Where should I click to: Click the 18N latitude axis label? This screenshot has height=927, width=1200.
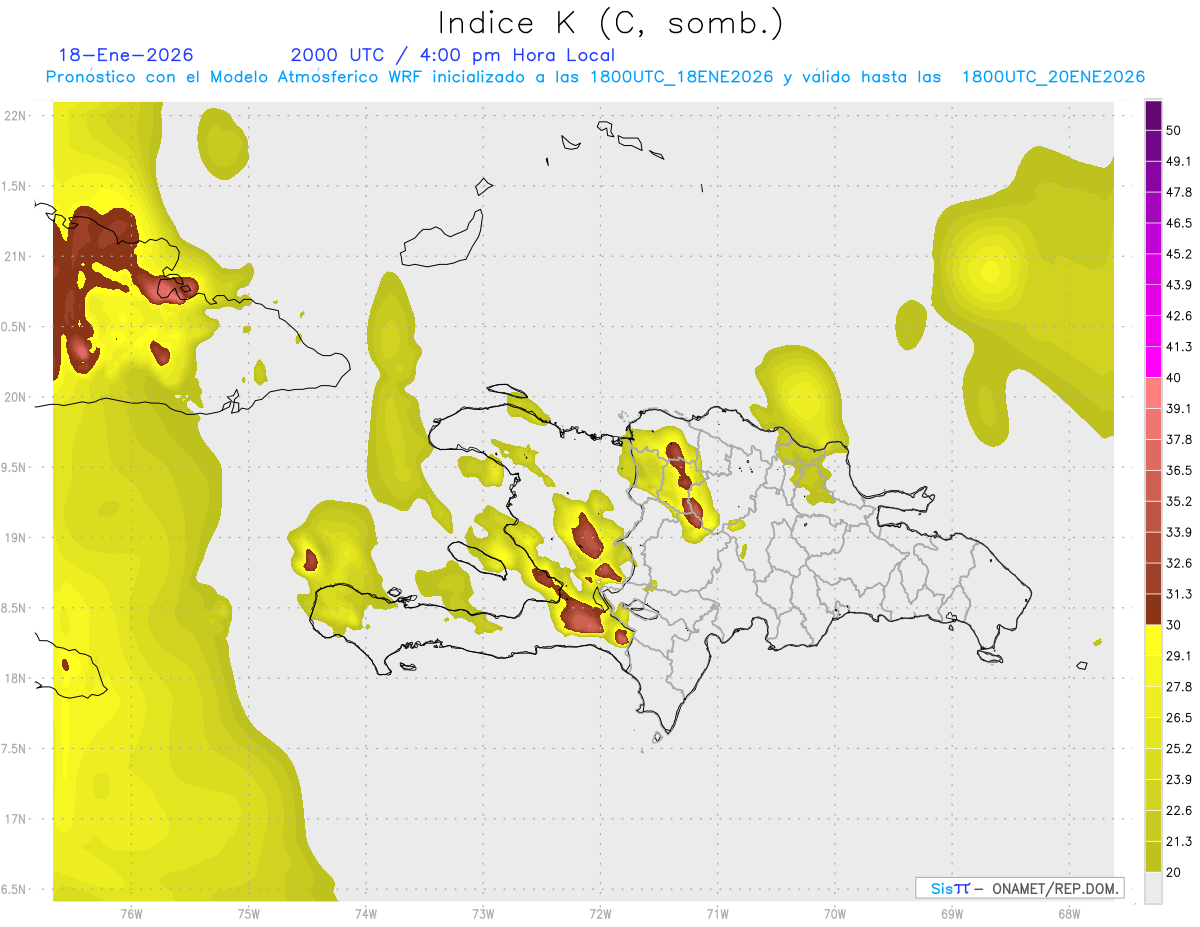click(15, 678)
